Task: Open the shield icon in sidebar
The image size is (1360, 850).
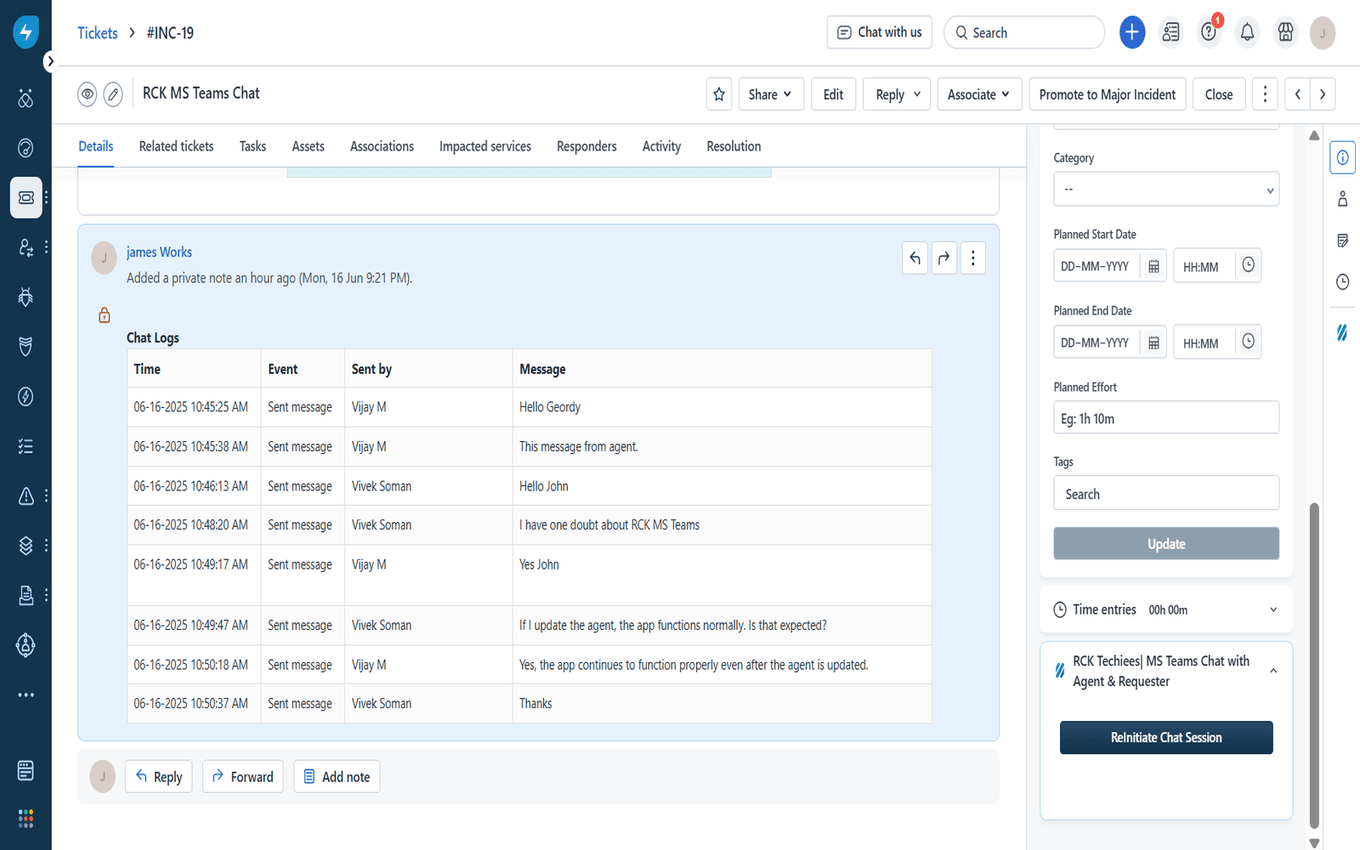Action: point(26,347)
